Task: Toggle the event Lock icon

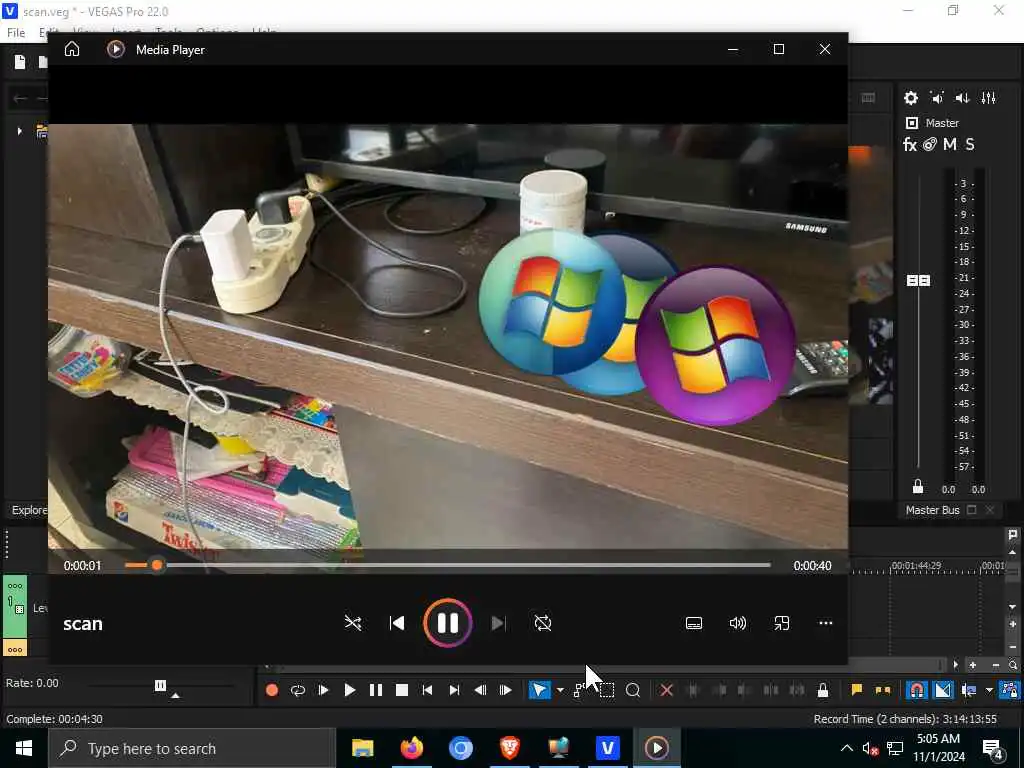Action: pos(823,690)
